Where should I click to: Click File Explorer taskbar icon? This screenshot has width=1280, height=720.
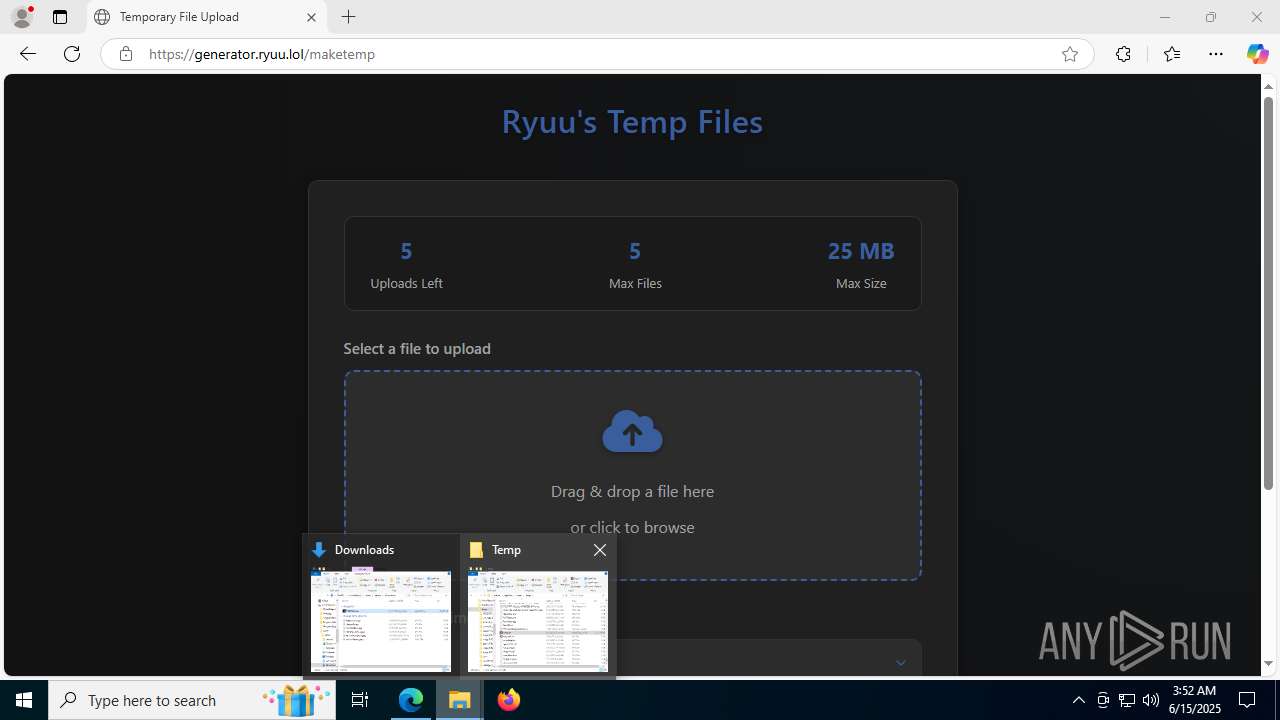(460, 700)
